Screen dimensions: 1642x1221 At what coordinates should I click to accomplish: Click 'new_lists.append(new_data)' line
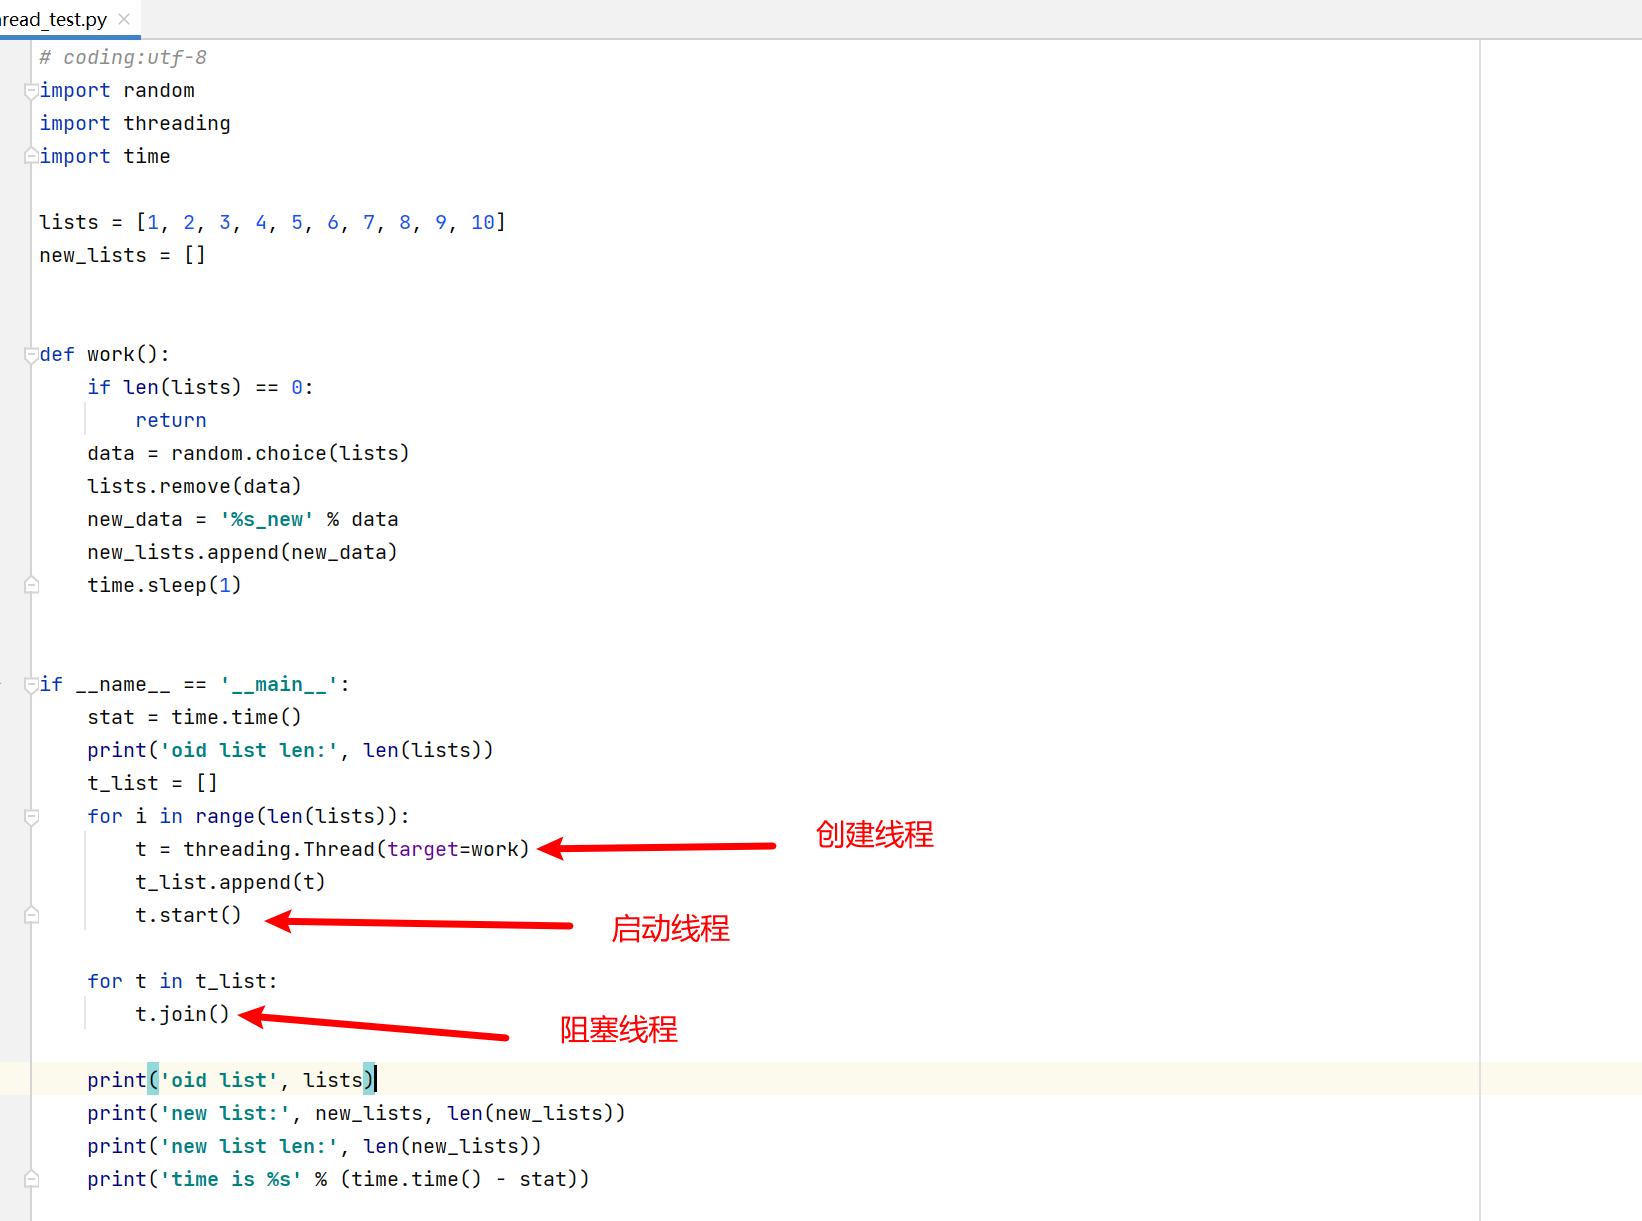[x=243, y=552]
